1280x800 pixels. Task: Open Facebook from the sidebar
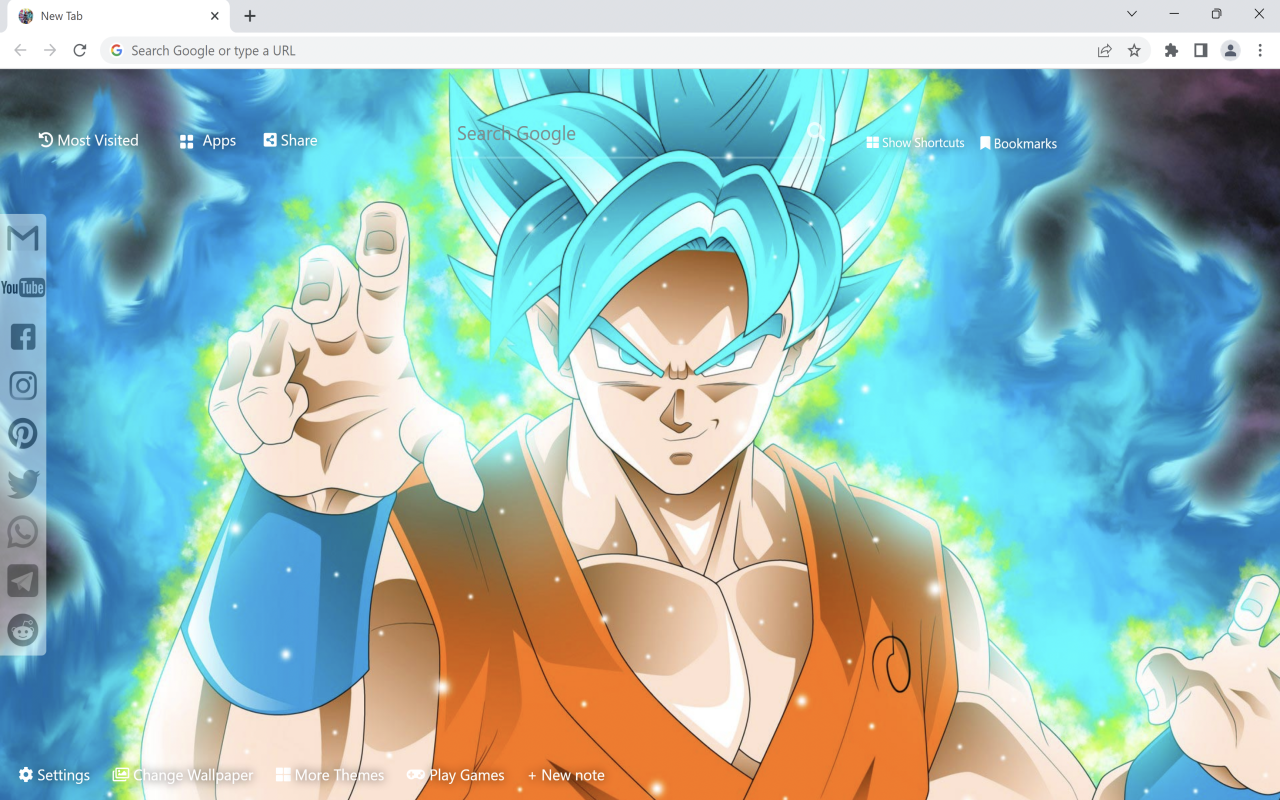coord(23,336)
